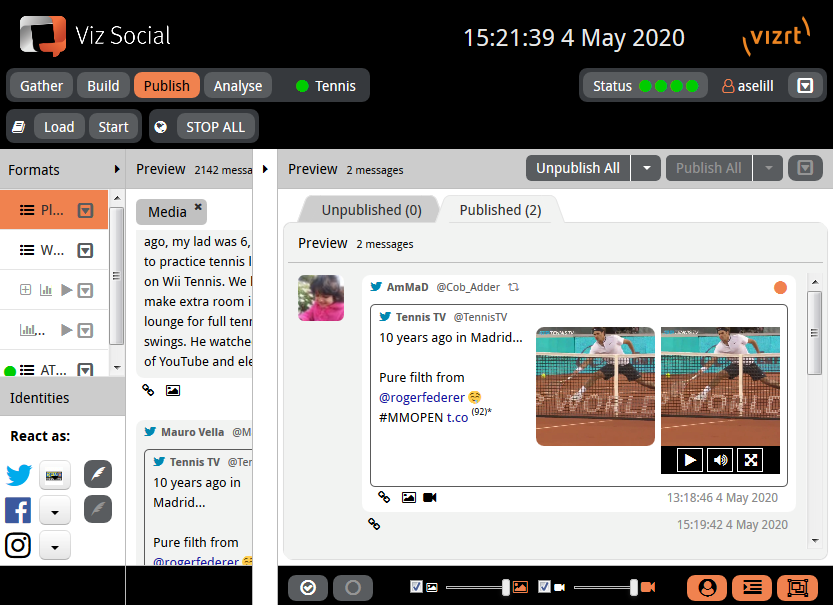Switch to the Build tab
Viewport: 833px width, 605px height.
tap(103, 86)
